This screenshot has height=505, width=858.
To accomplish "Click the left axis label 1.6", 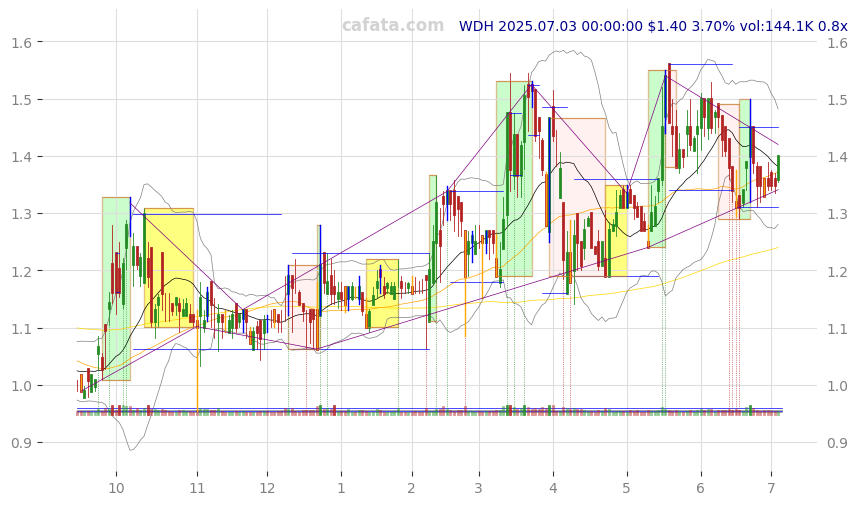I will tap(21, 42).
